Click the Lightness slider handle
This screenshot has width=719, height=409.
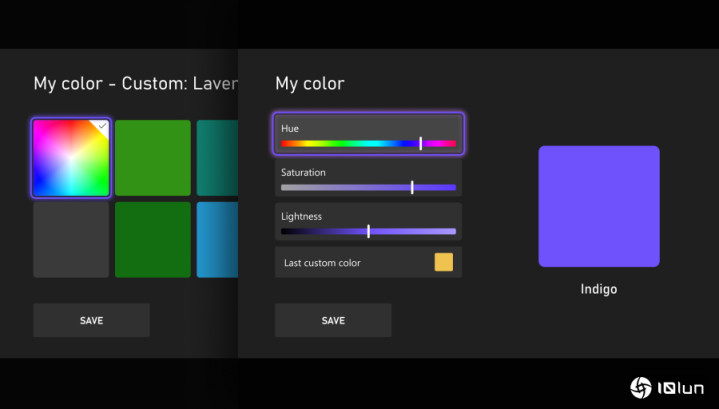click(368, 231)
